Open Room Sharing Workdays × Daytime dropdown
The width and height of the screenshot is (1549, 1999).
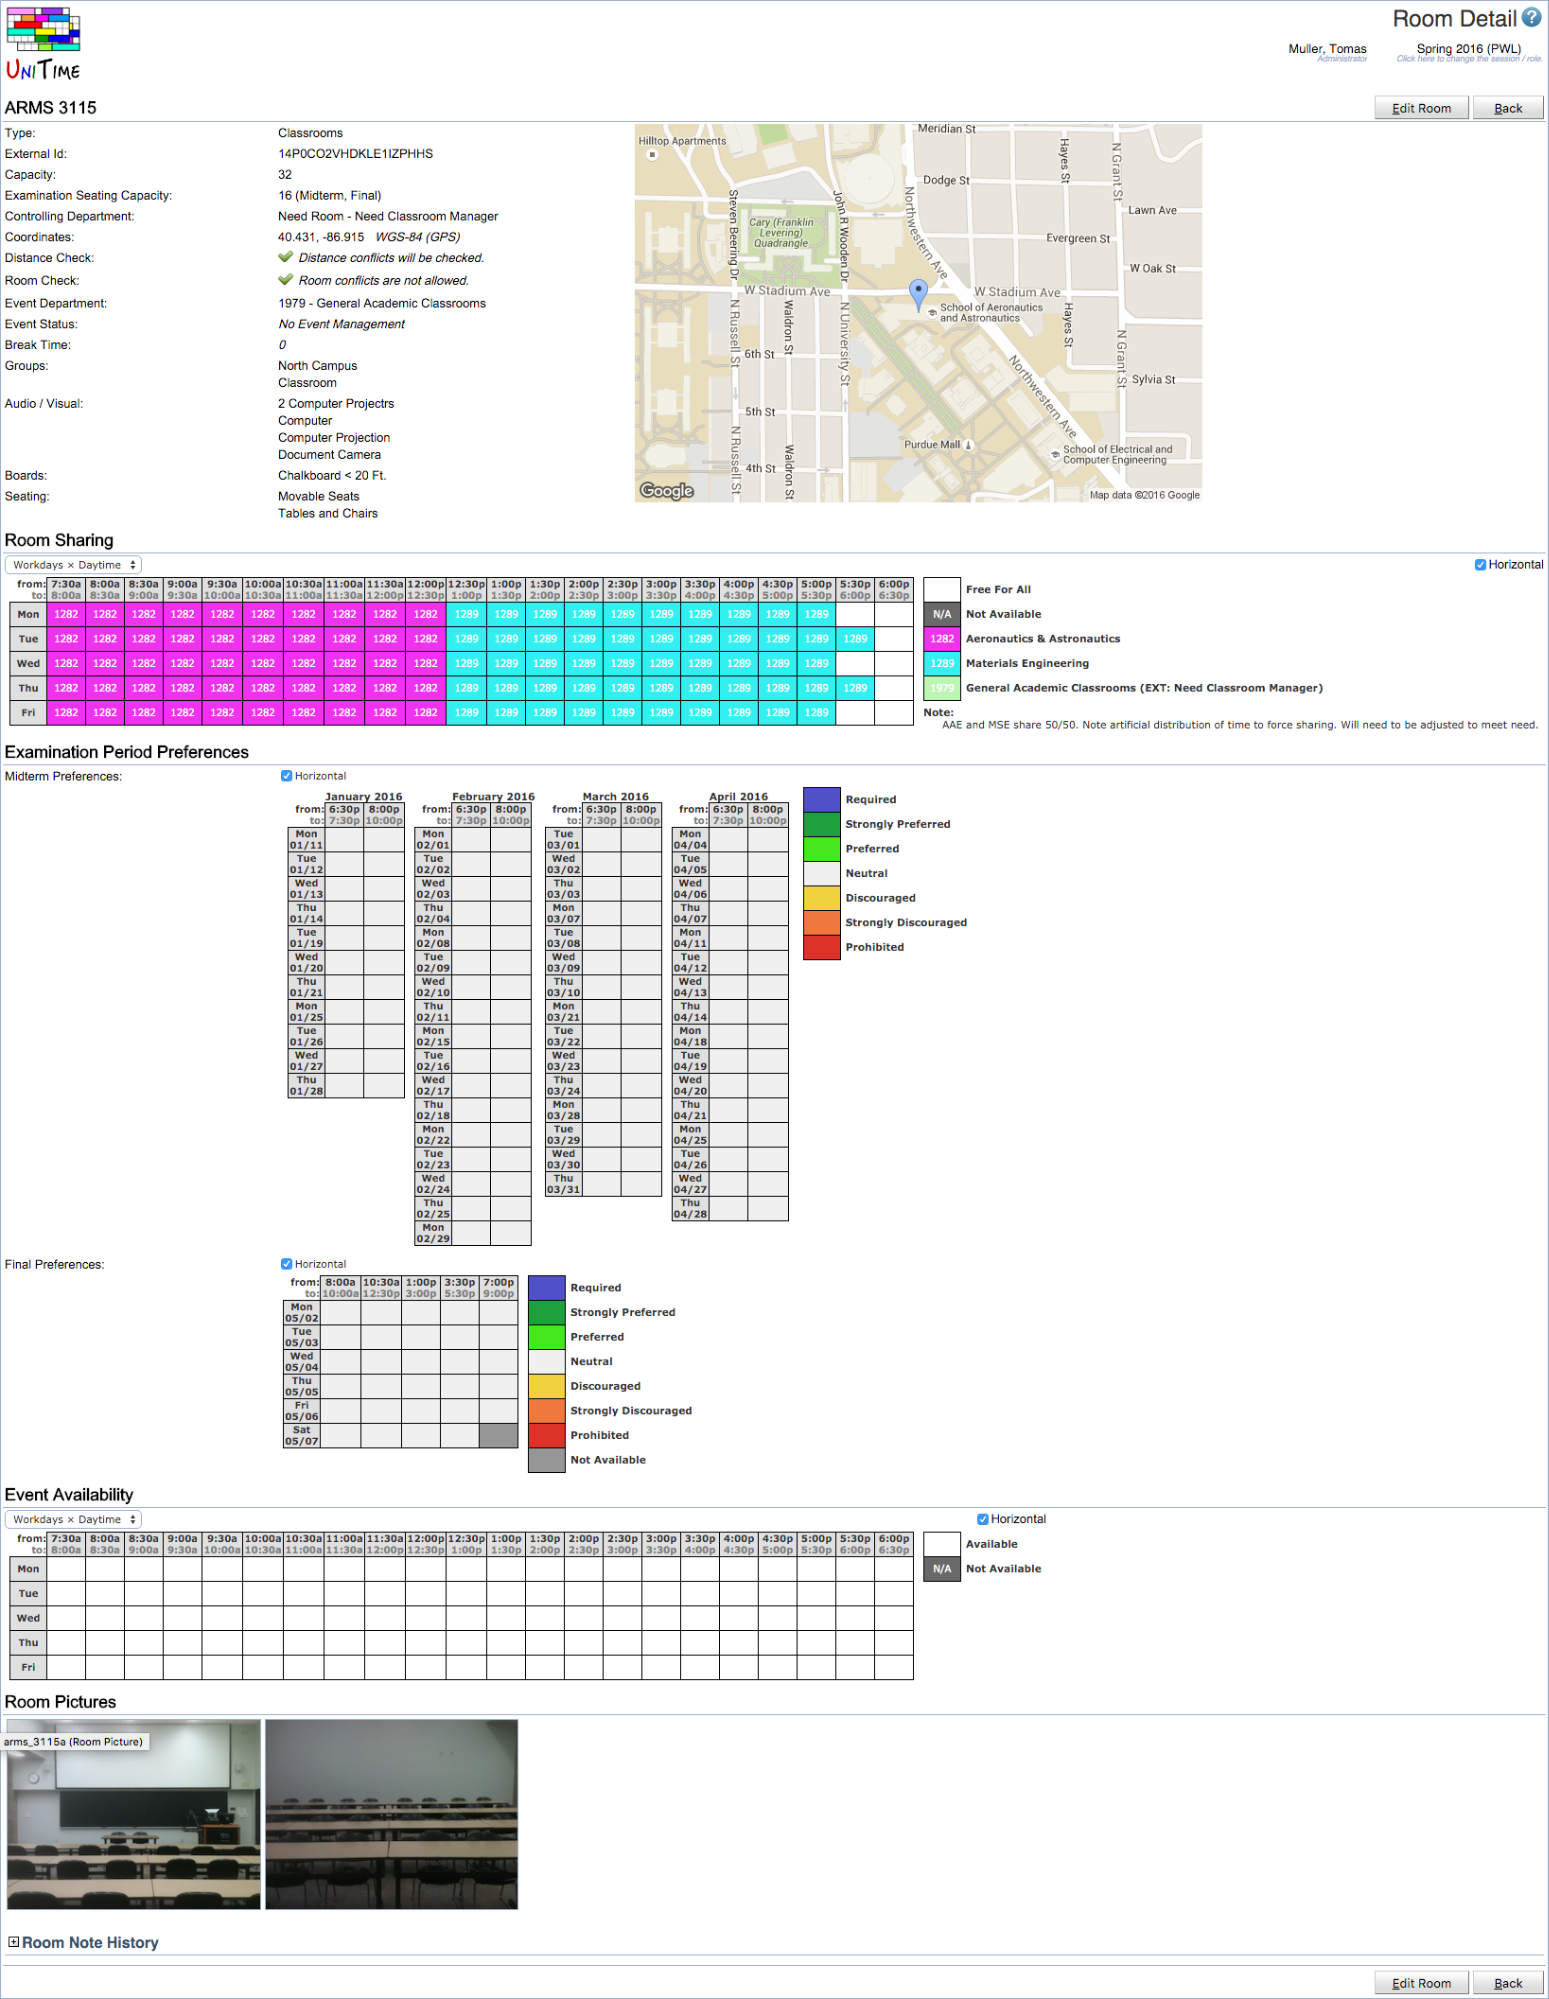pyautogui.click(x=74, y=565)
